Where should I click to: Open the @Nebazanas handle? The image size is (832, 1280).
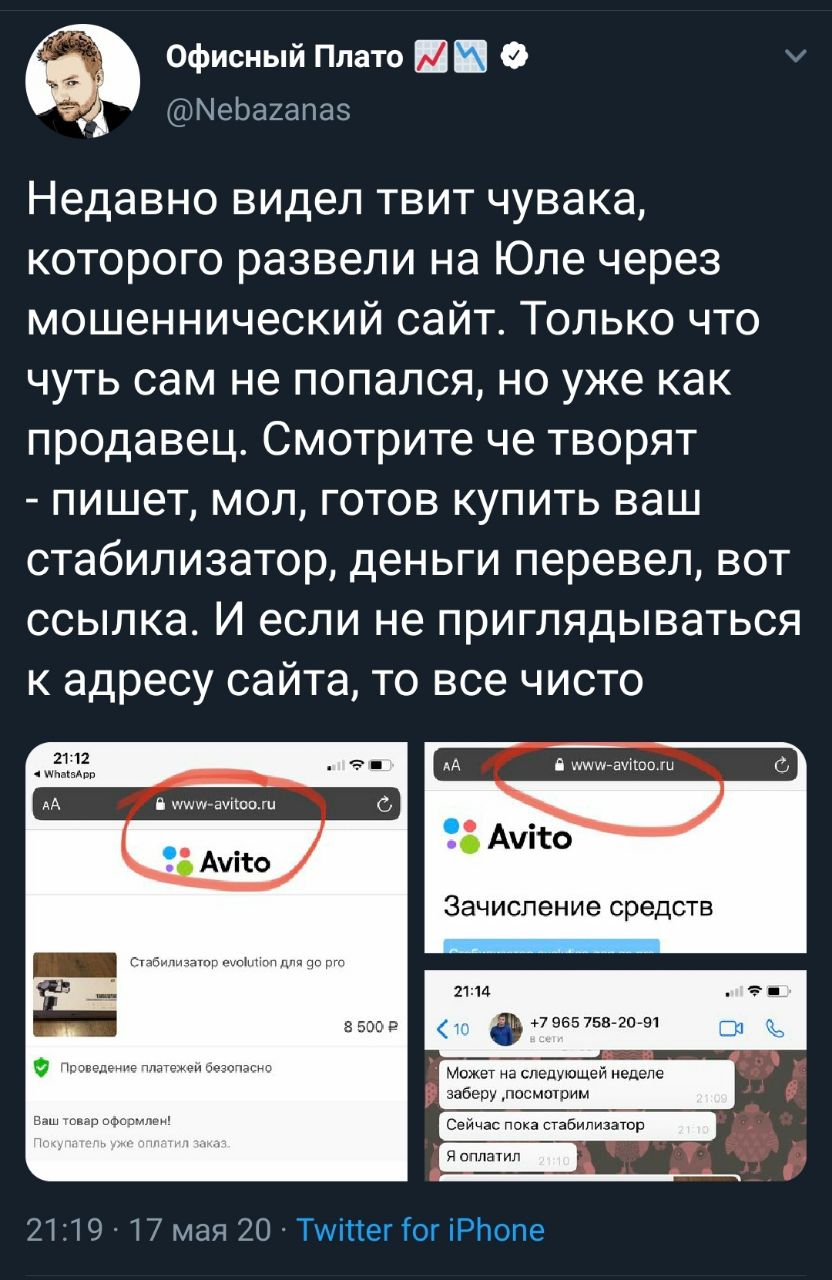click(x=259, y=108)
